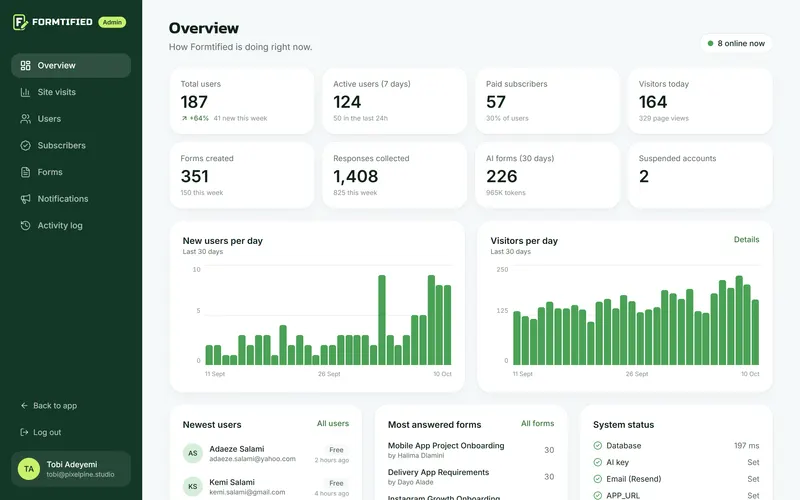Go to Site visits in the sidebar
The width and height of the screenshot is (800, 500).
click(x=71, y=92)
